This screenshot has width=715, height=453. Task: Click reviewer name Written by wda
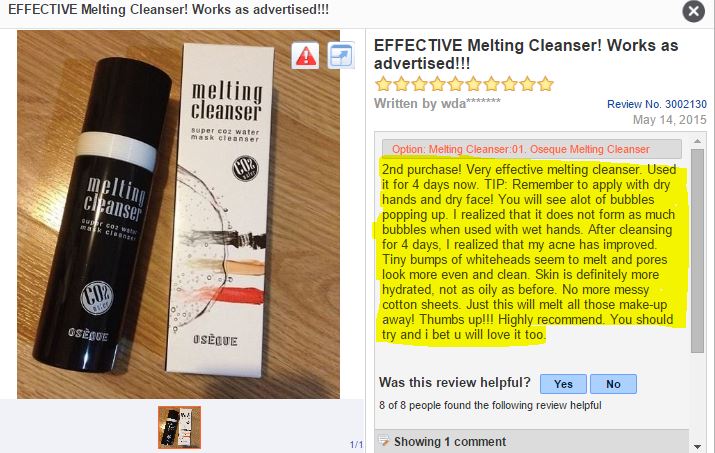coord(437,104)
